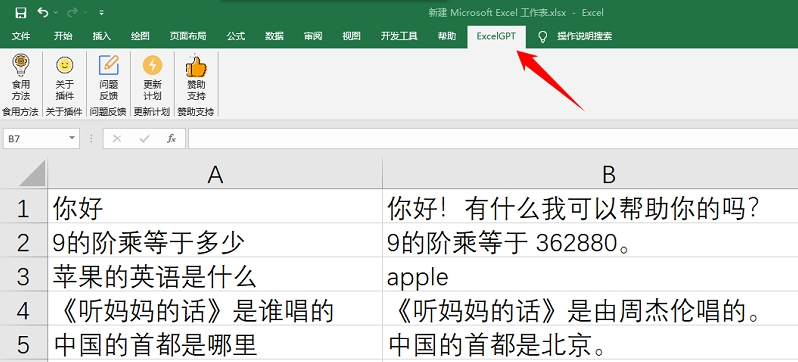Switch to the 开发工具 ribbon tab

pyautogui.click(x=399, y=36)
